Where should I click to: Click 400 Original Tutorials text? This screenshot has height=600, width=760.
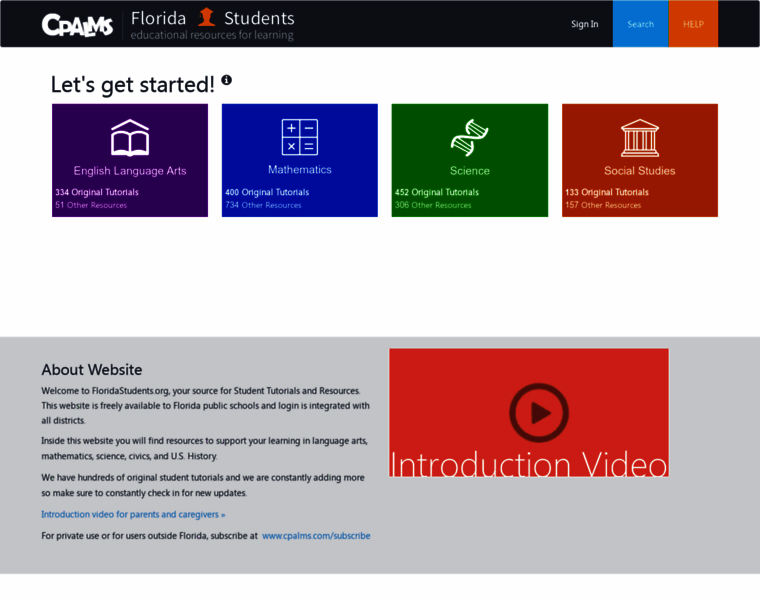(x=267, y=192)
